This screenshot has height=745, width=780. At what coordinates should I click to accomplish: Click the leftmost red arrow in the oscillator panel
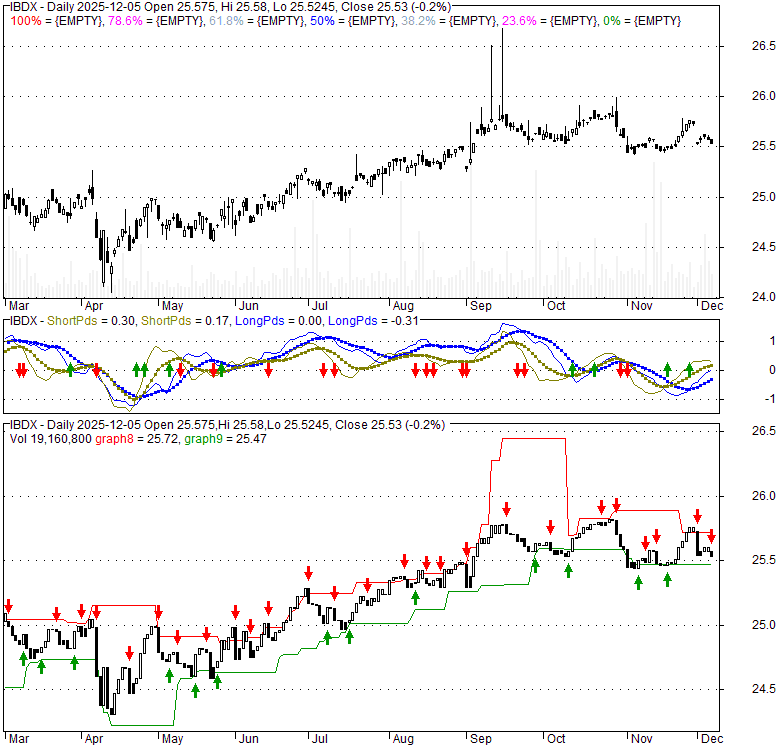pos(20,370)
